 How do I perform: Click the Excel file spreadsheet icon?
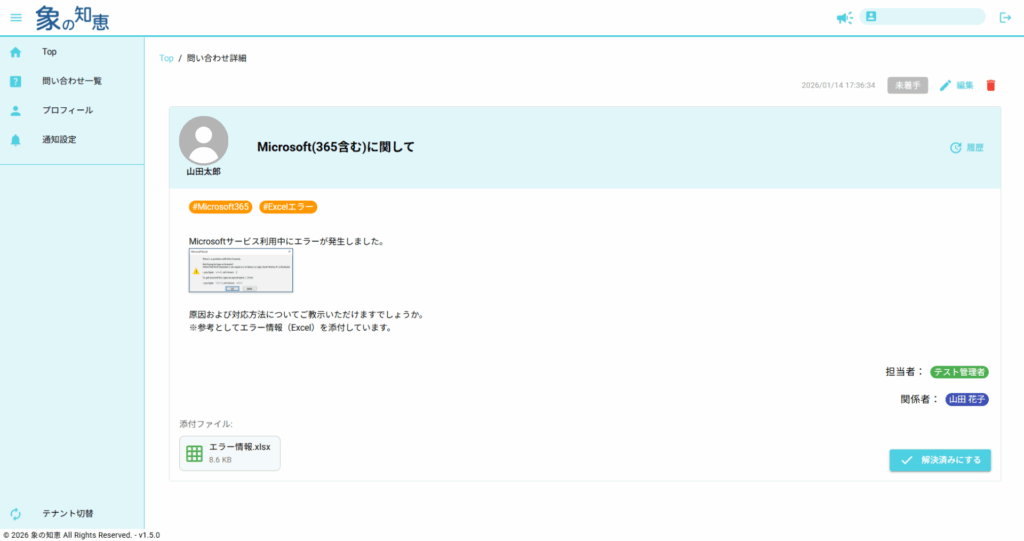click(x=195, y=453)
